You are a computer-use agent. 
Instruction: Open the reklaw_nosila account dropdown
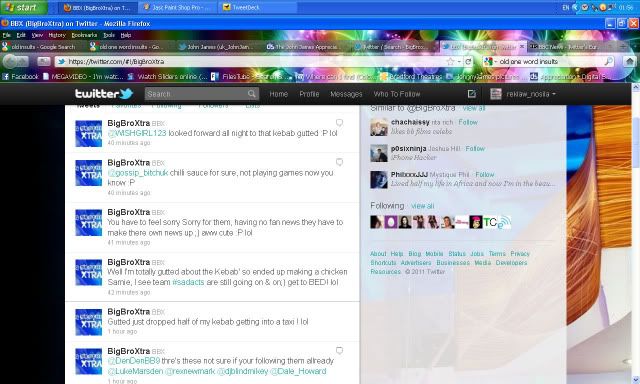coord(531,94)
